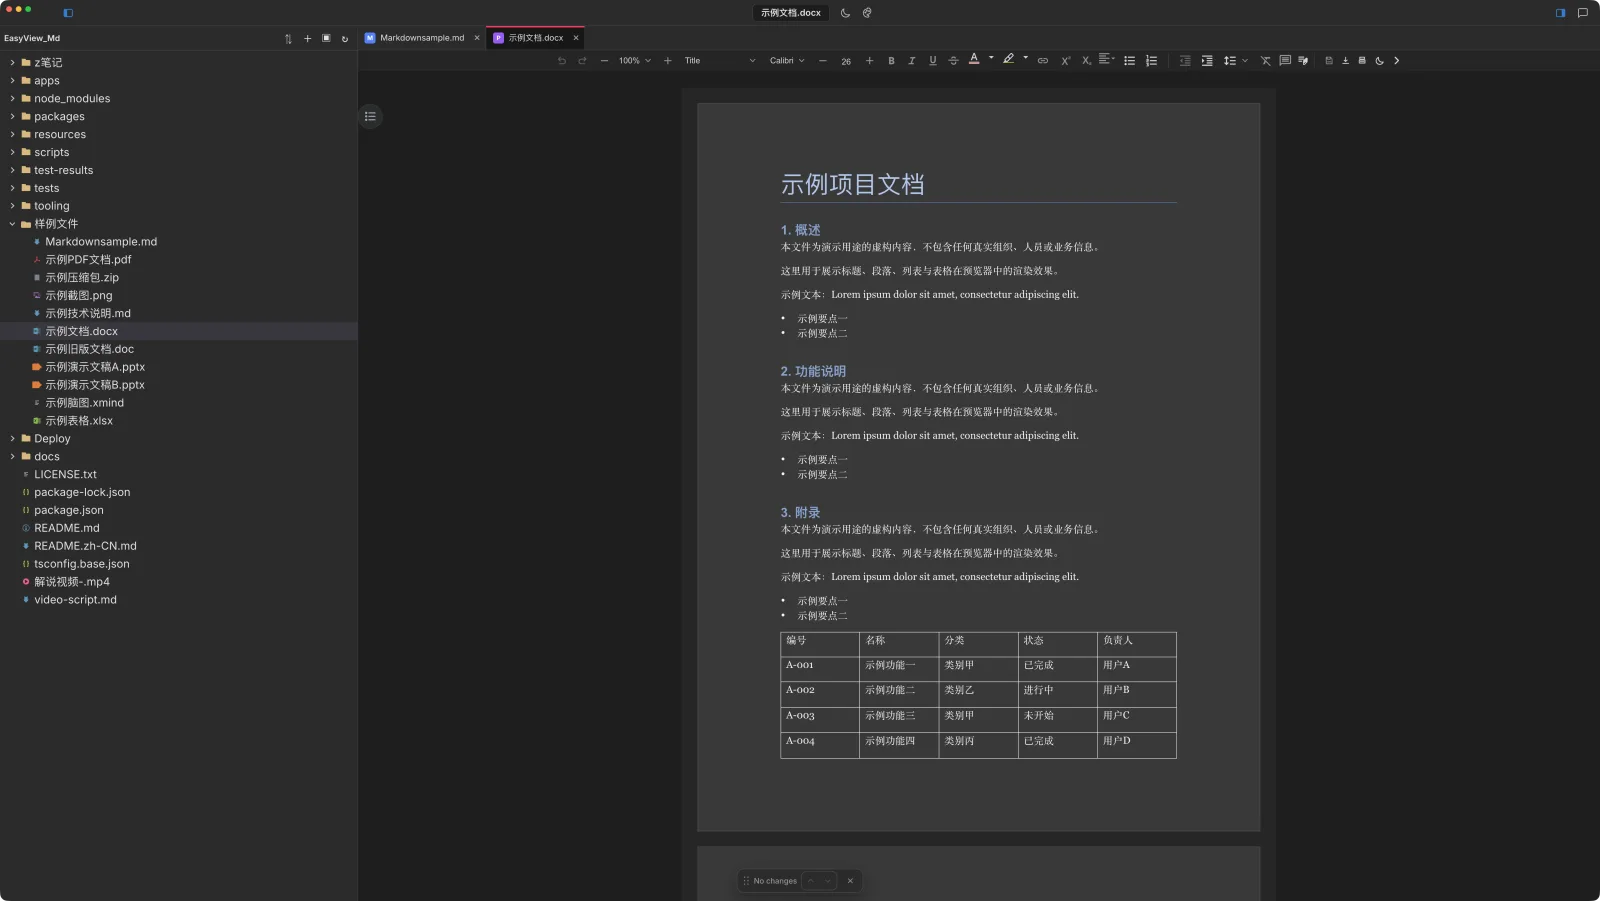Open the document outline panel button
The image size is (1600, 901).
370,116
